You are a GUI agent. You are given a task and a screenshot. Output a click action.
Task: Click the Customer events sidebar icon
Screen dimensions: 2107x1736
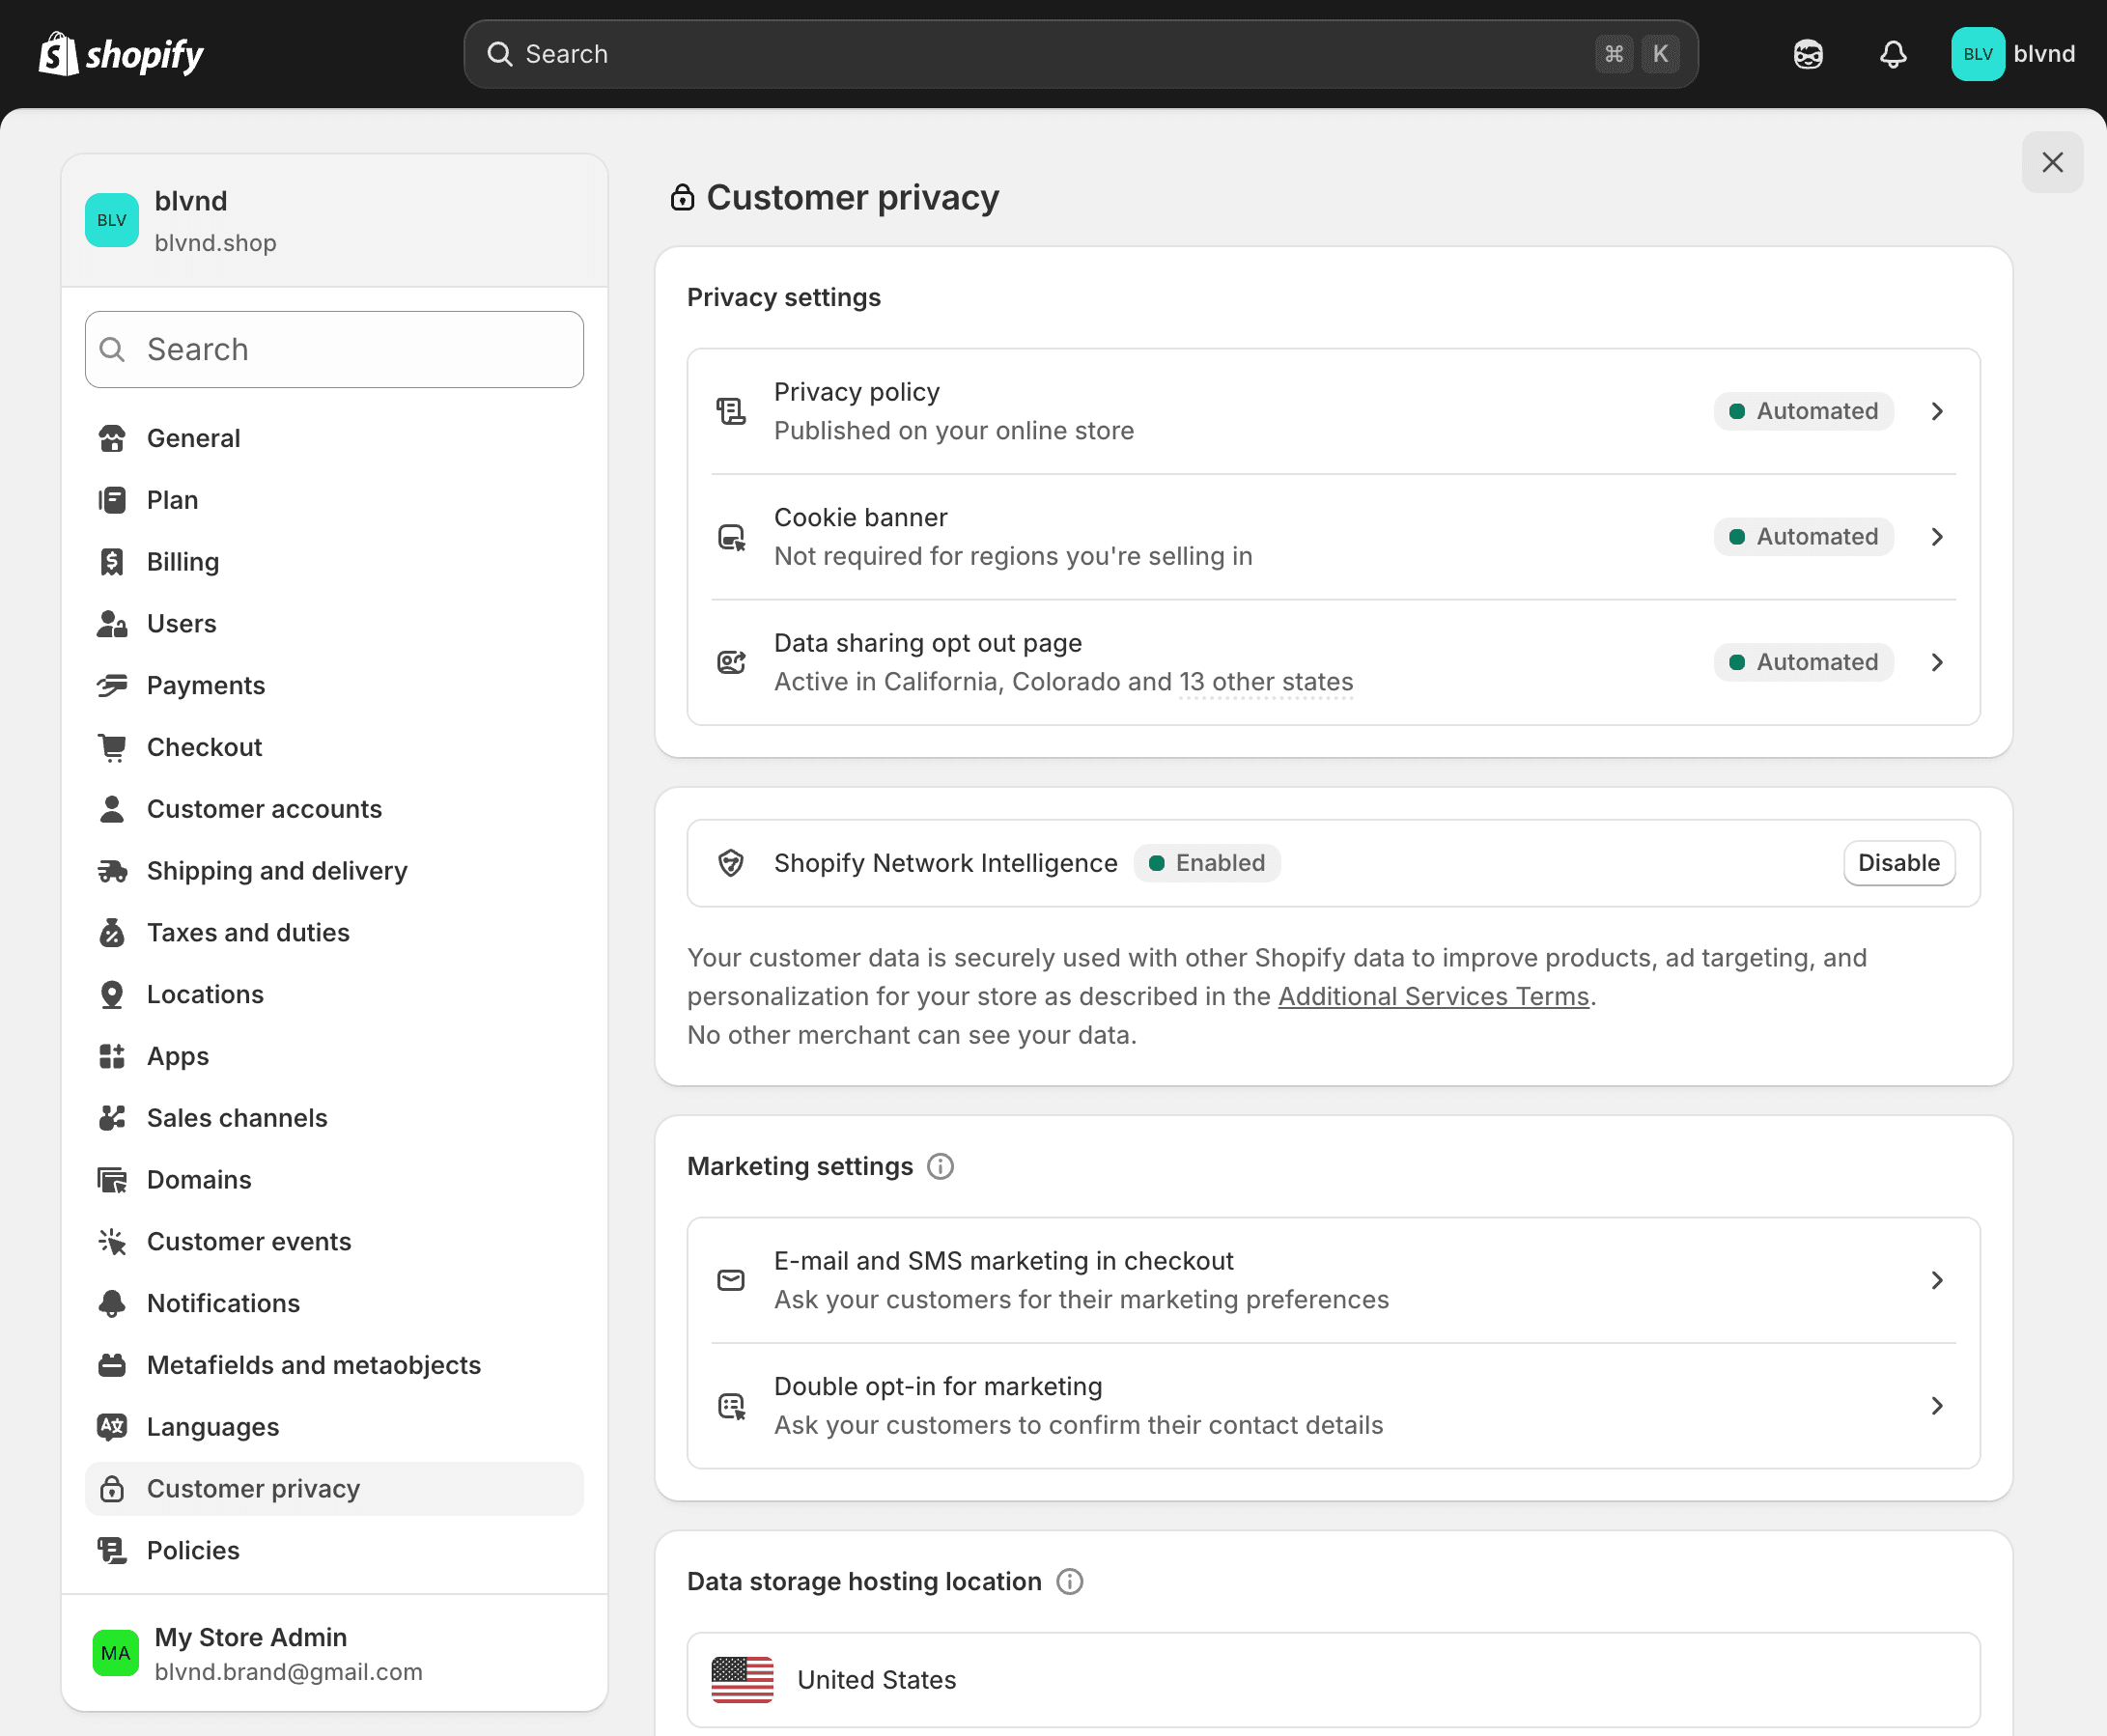click(x=112, y=1242)
